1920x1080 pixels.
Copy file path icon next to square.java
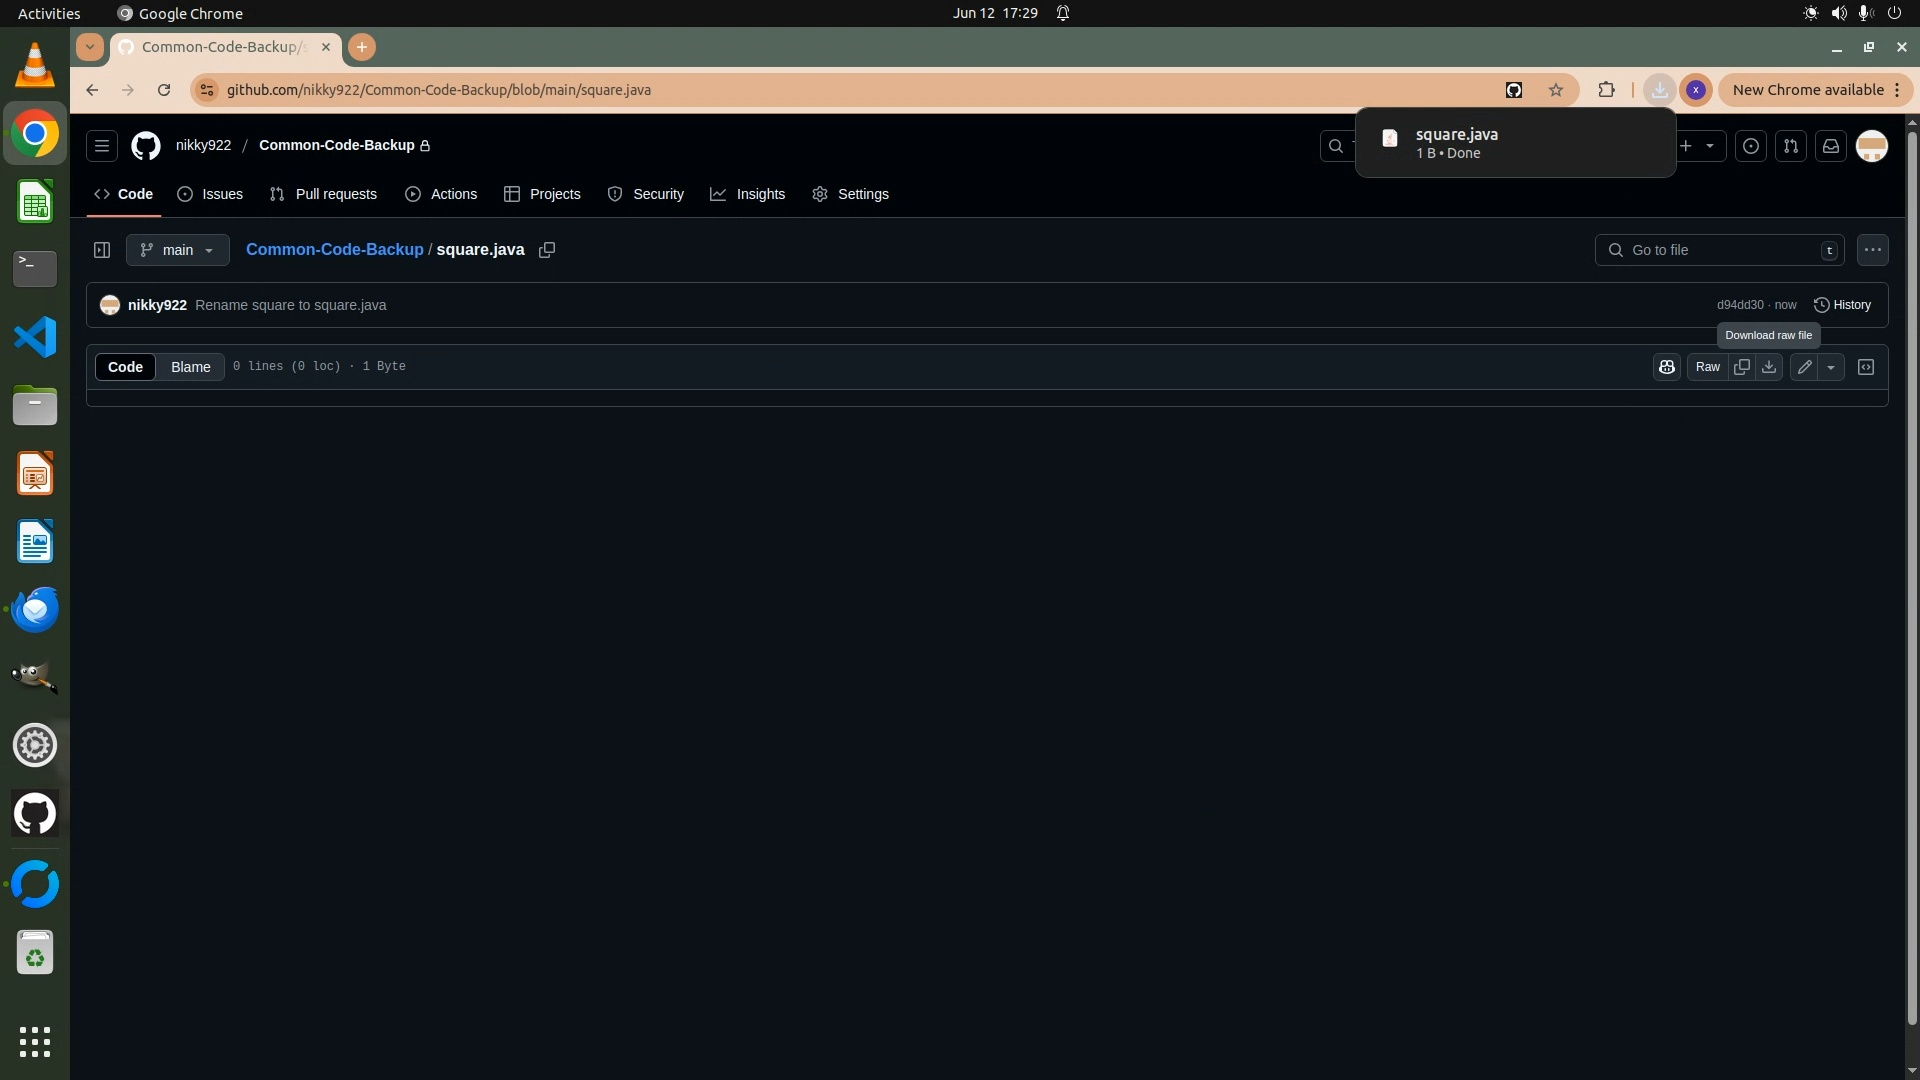(x=547, y=250)
